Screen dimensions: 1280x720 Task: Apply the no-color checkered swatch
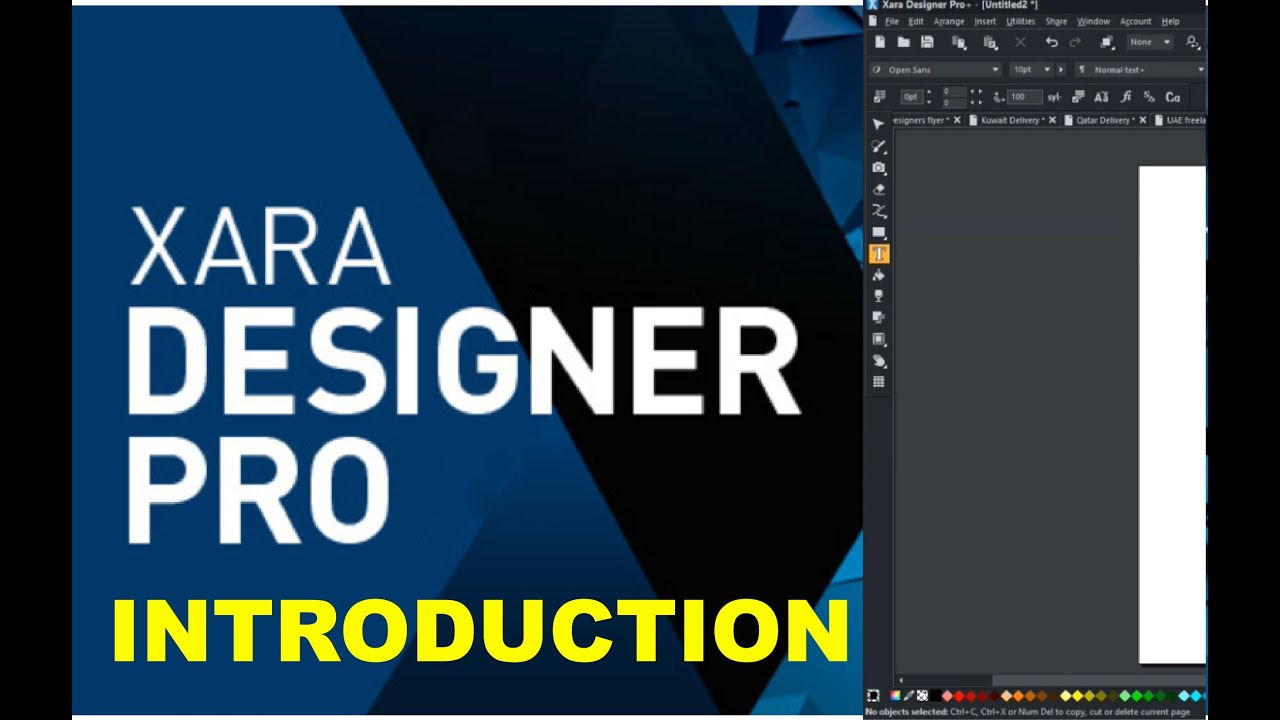pos(922,696)
